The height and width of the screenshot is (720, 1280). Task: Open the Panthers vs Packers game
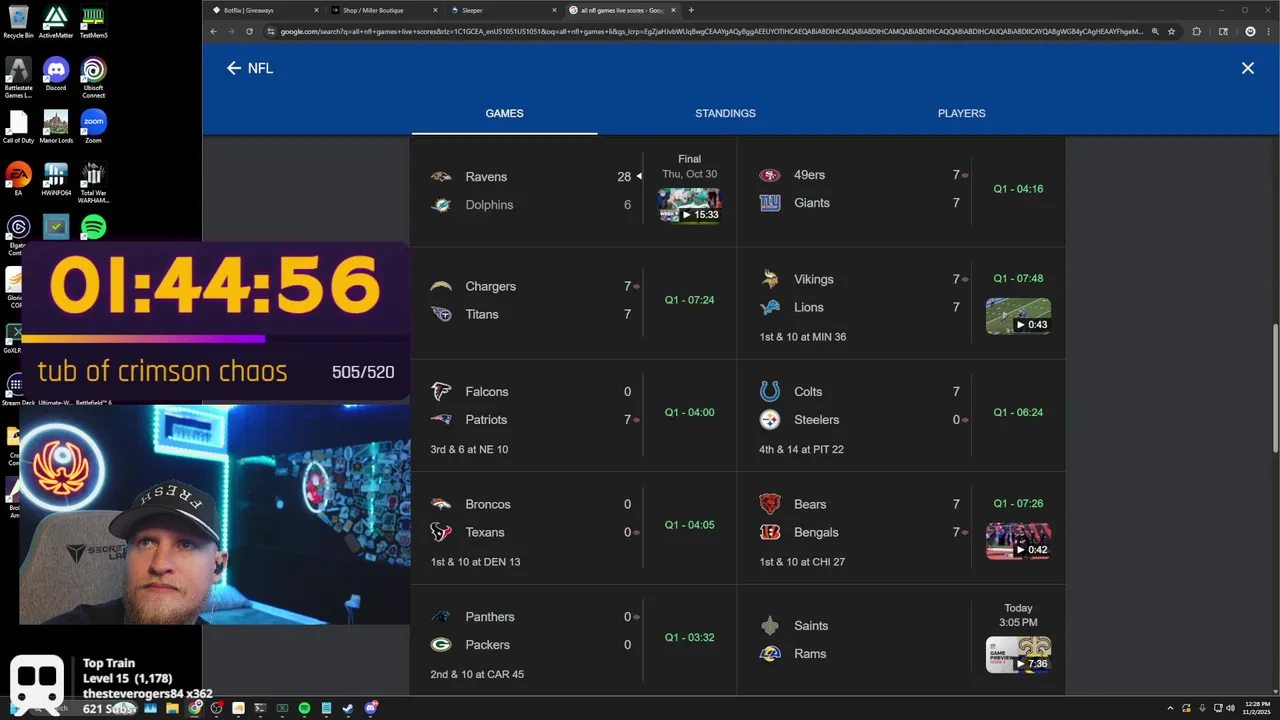[574, 641]
